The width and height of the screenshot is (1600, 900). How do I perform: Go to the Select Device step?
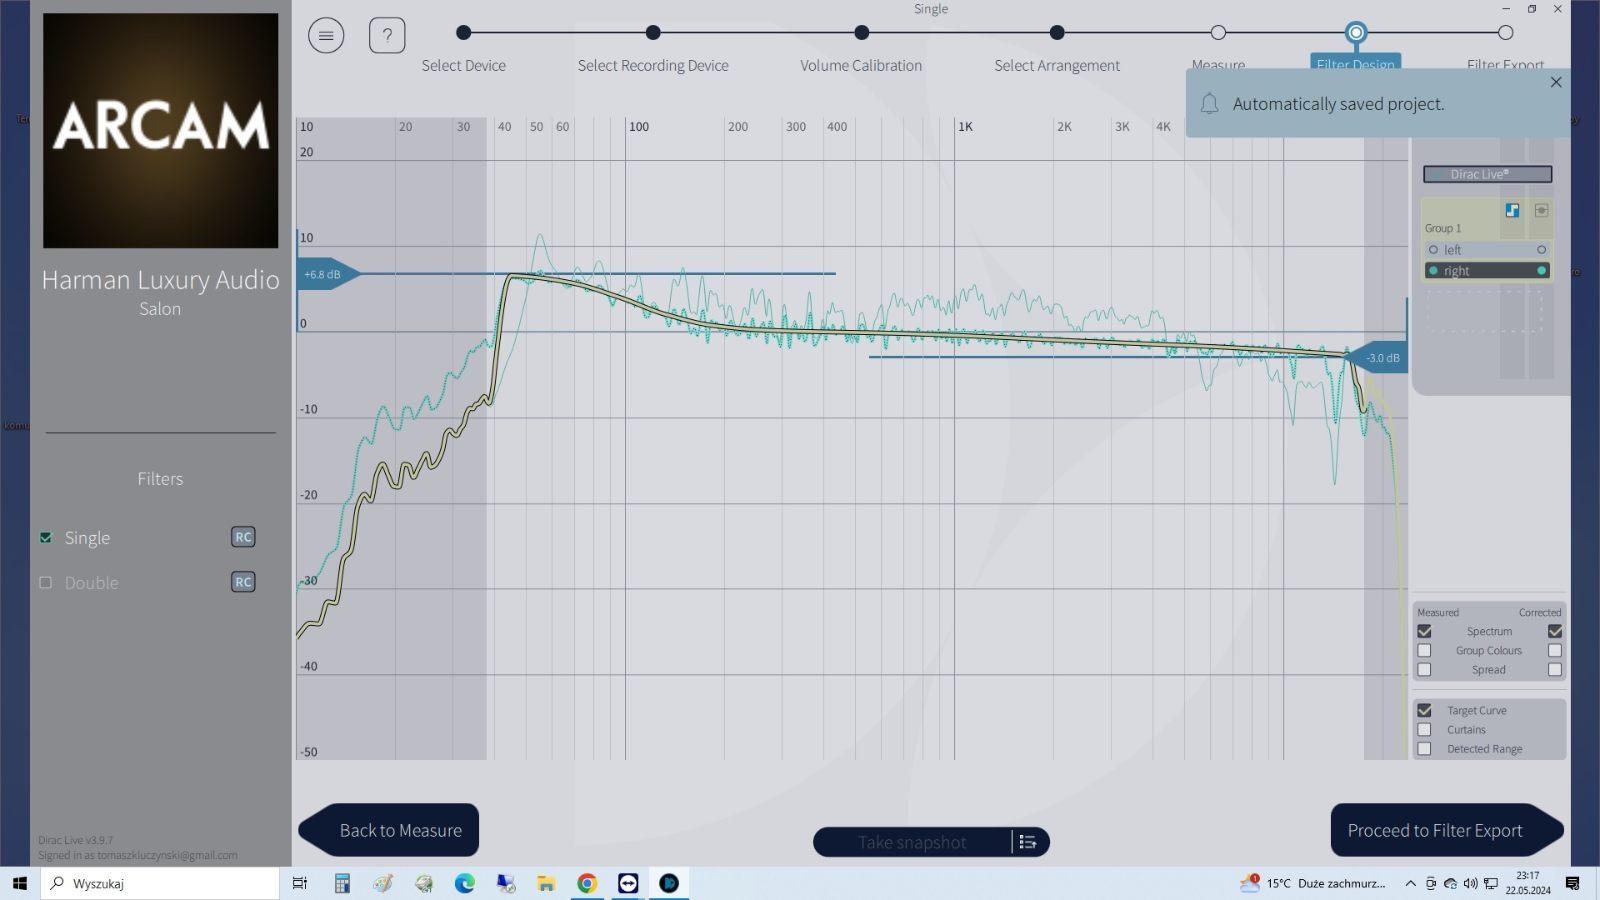463,33
